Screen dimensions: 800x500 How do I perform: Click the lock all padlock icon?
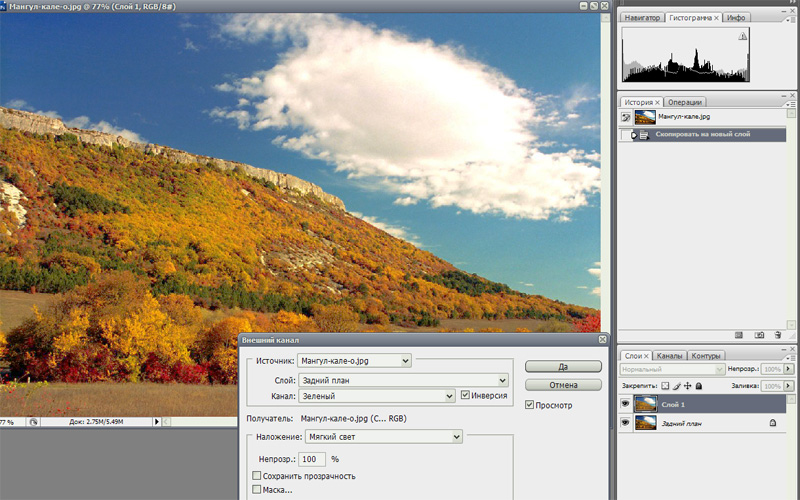point(699,385)
